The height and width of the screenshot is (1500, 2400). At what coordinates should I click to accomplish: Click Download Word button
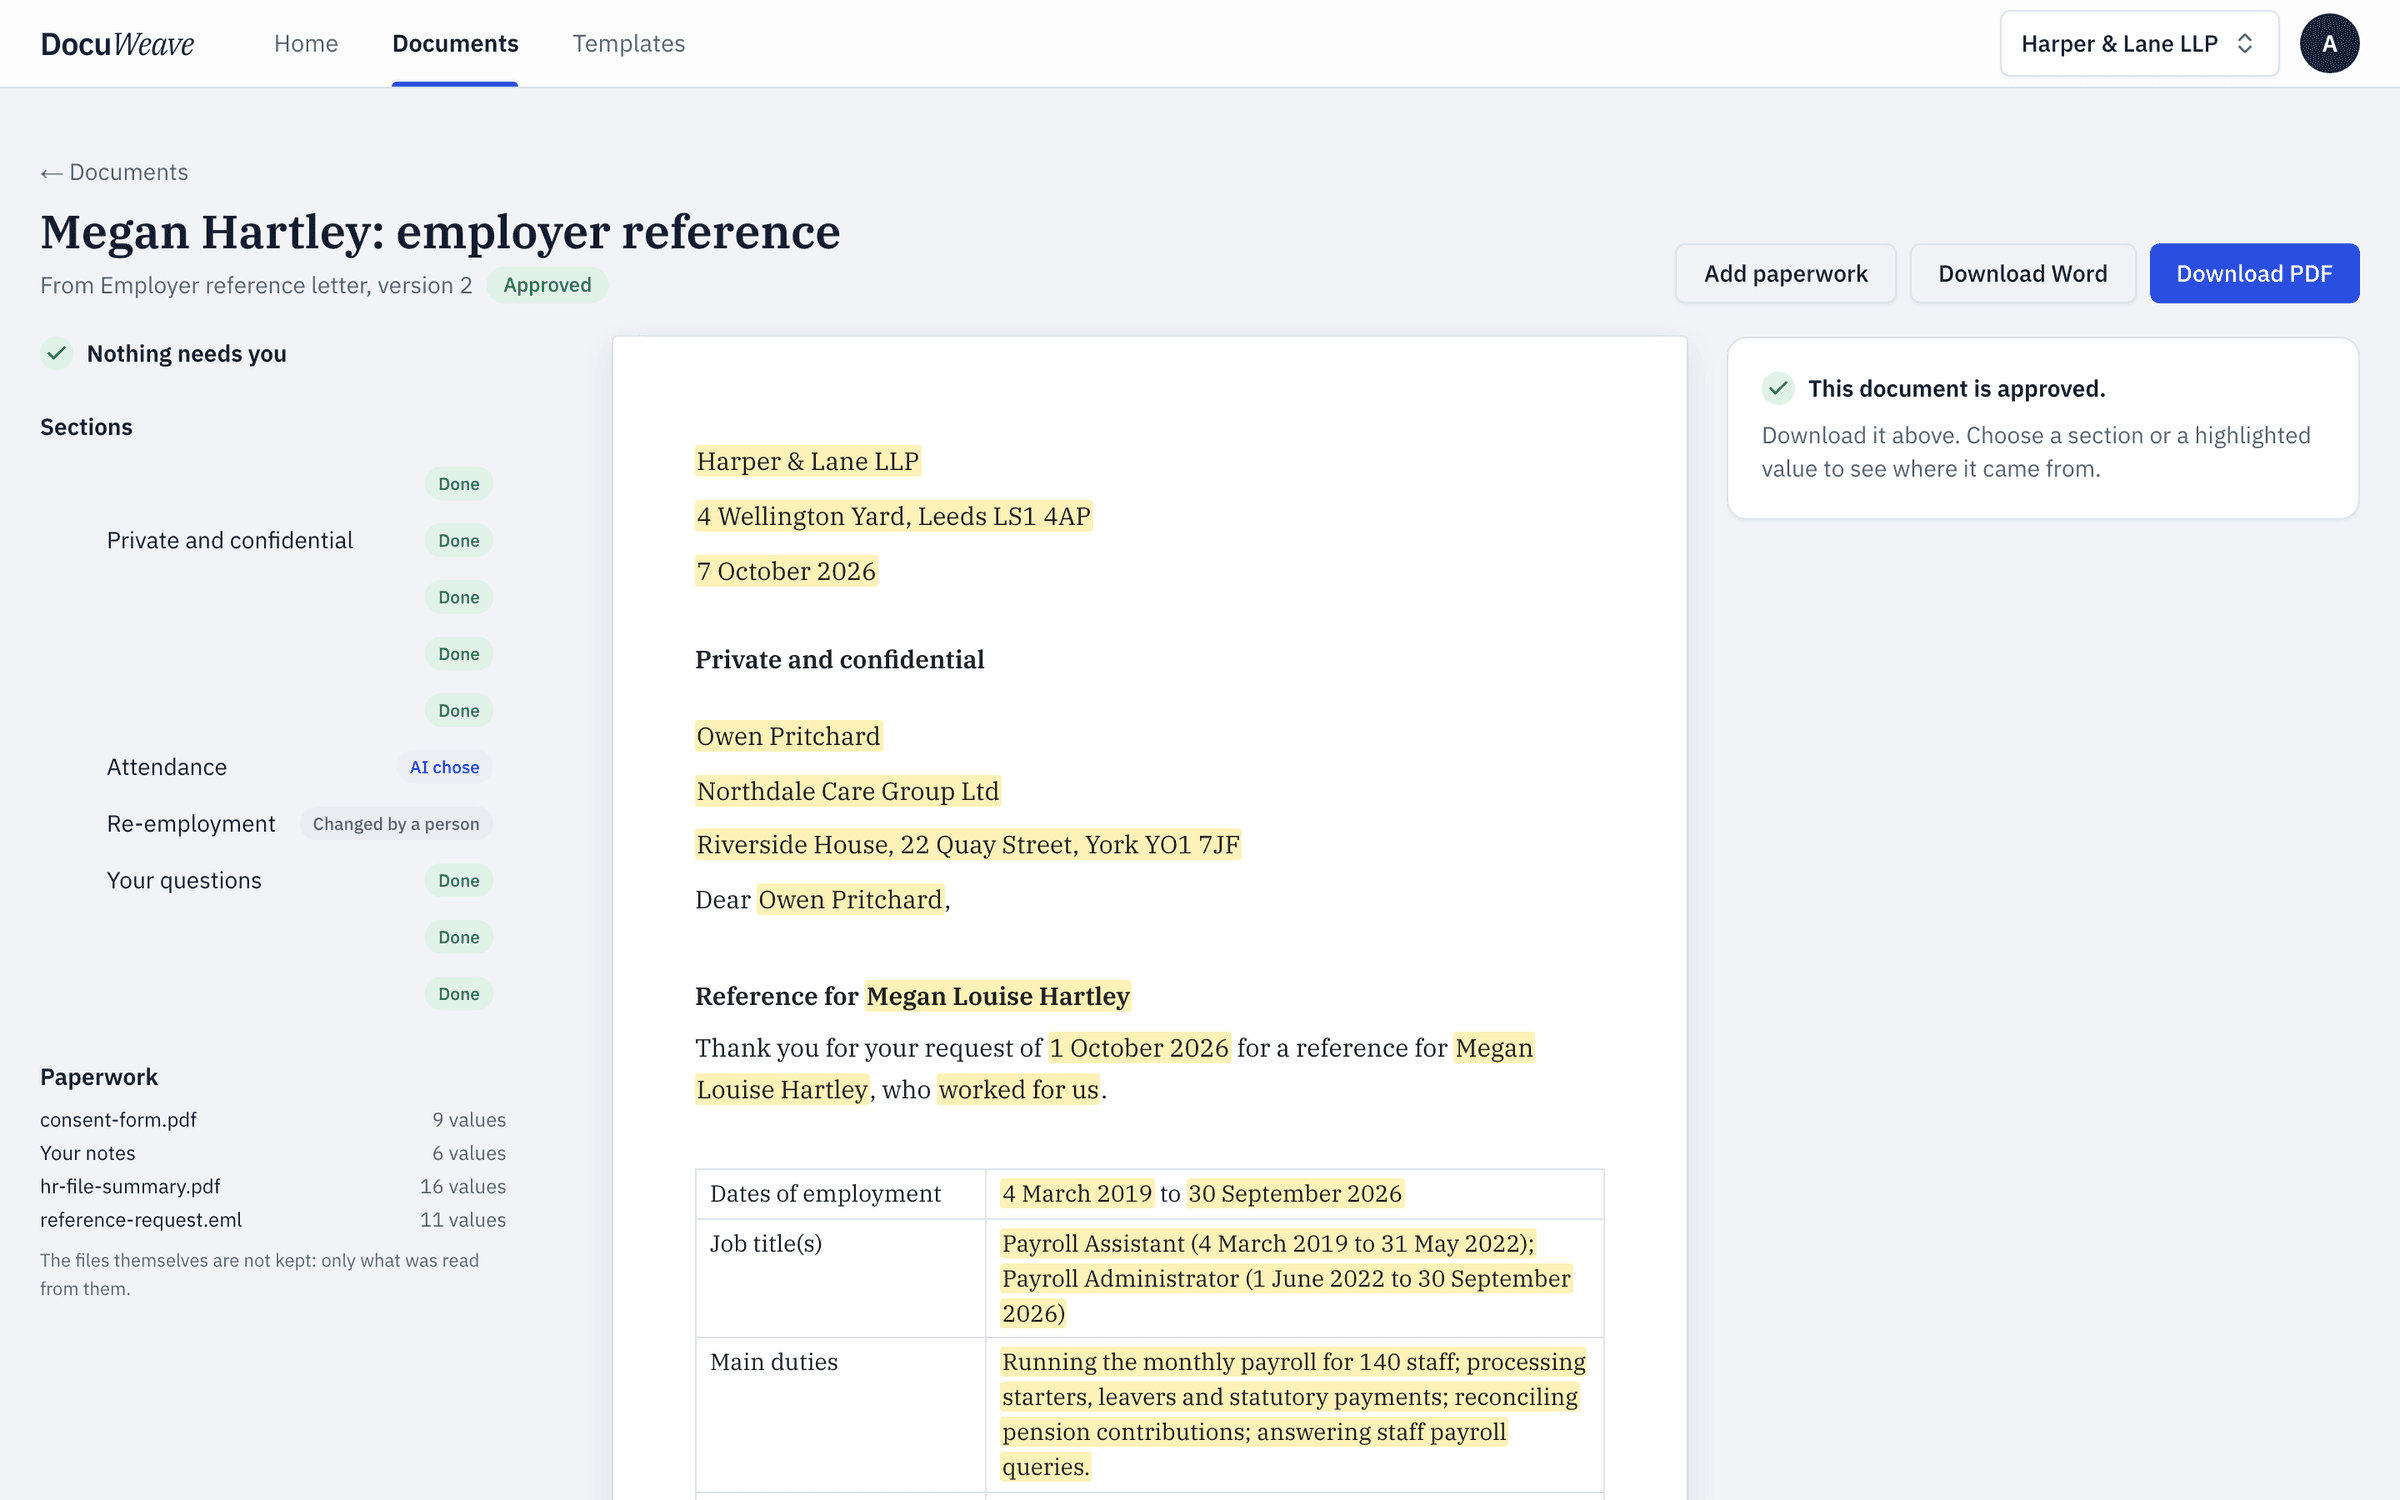(2022, 273)
